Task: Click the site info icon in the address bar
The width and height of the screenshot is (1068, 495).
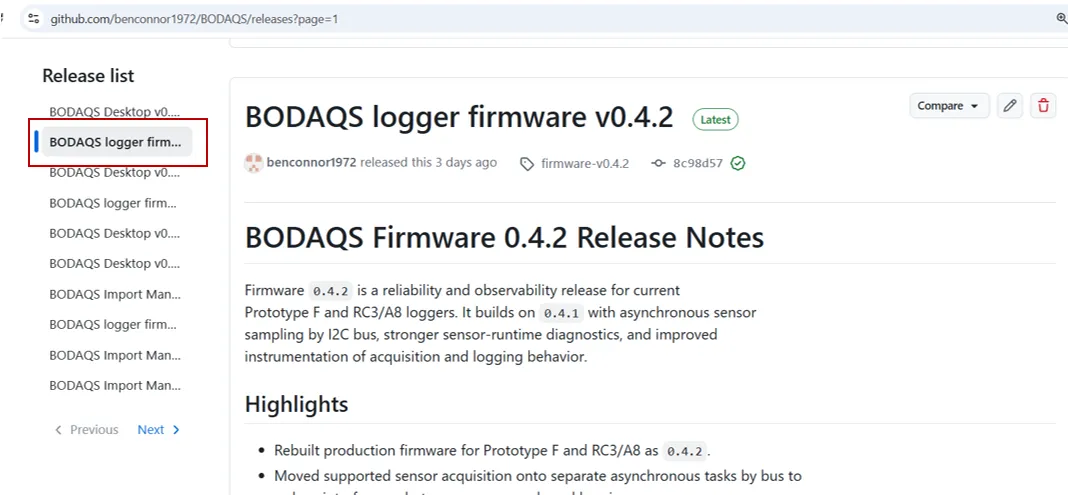Action: click(33, 19)
